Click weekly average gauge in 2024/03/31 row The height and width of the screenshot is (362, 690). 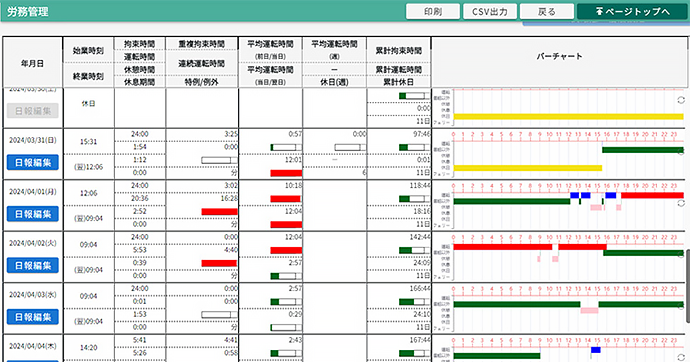coord(350,147)
